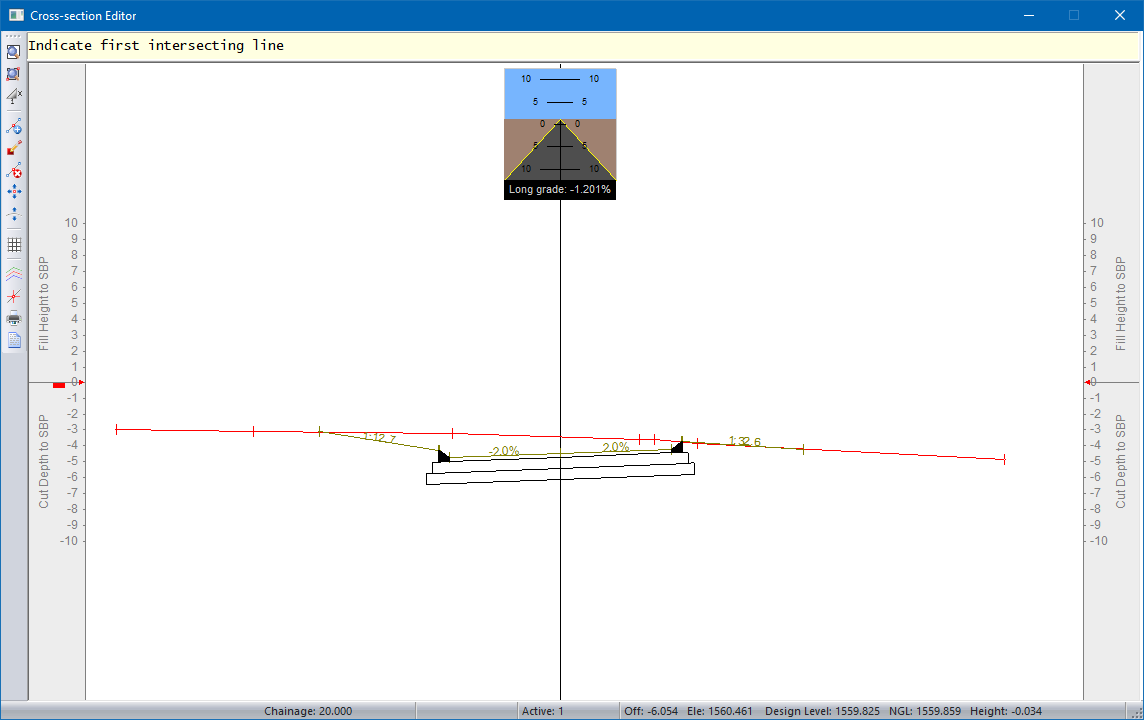Click the Chainage 20.000 status field
Viewport: 1144px width, 720px height.
click(307, 711)
